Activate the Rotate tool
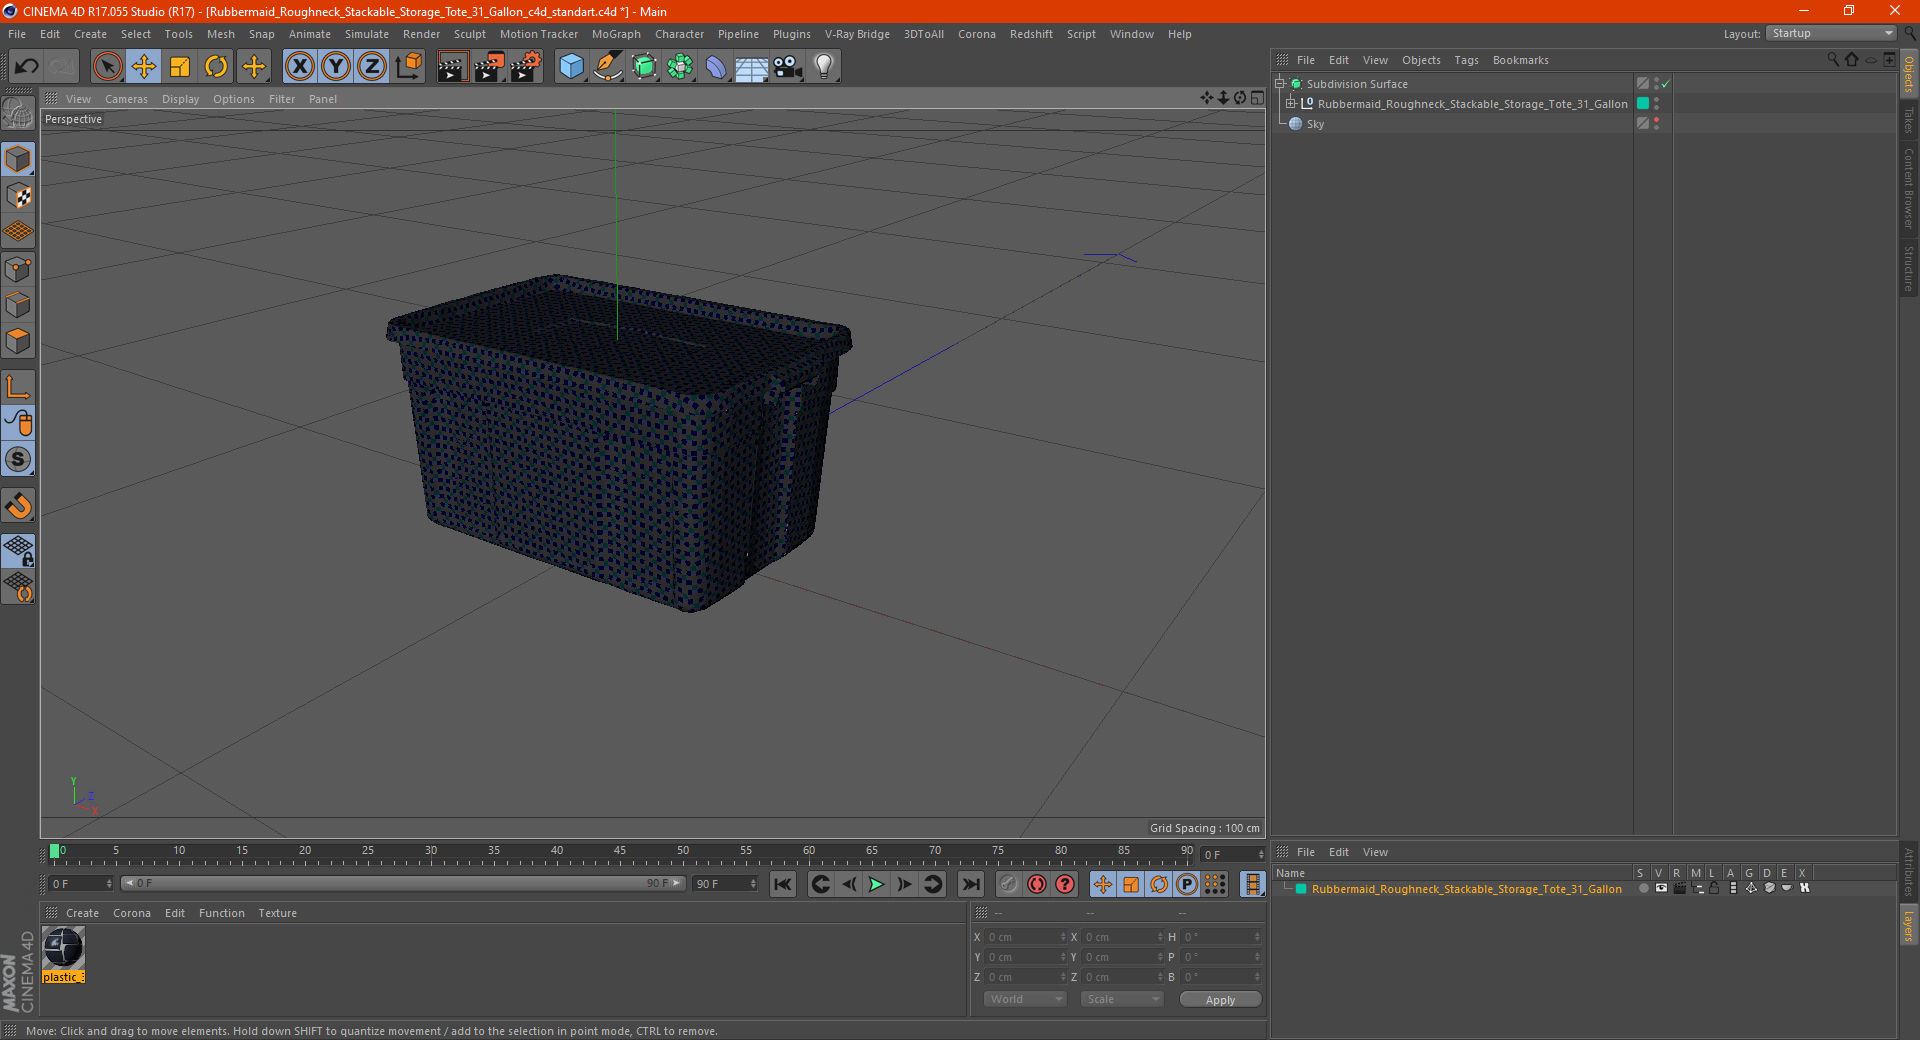 click(216, 67)
